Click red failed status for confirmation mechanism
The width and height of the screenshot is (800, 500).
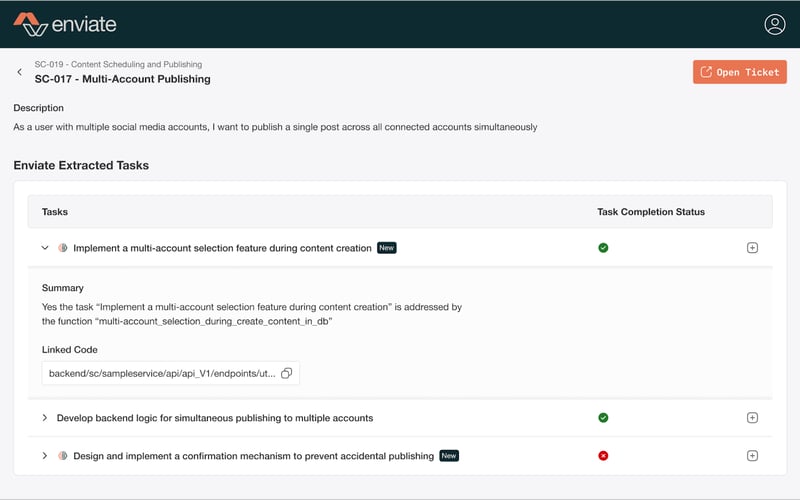[603, 456]
